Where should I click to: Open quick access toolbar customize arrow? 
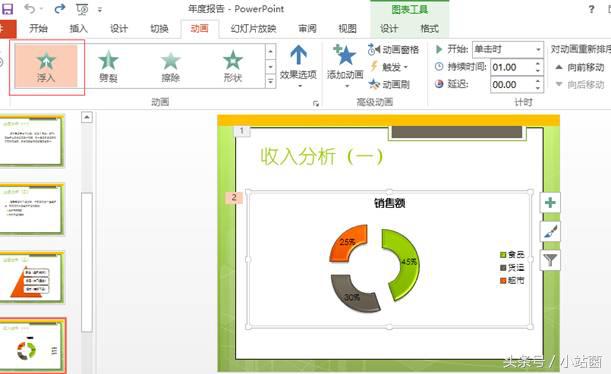pyautogui.click(x=100, y=10)
